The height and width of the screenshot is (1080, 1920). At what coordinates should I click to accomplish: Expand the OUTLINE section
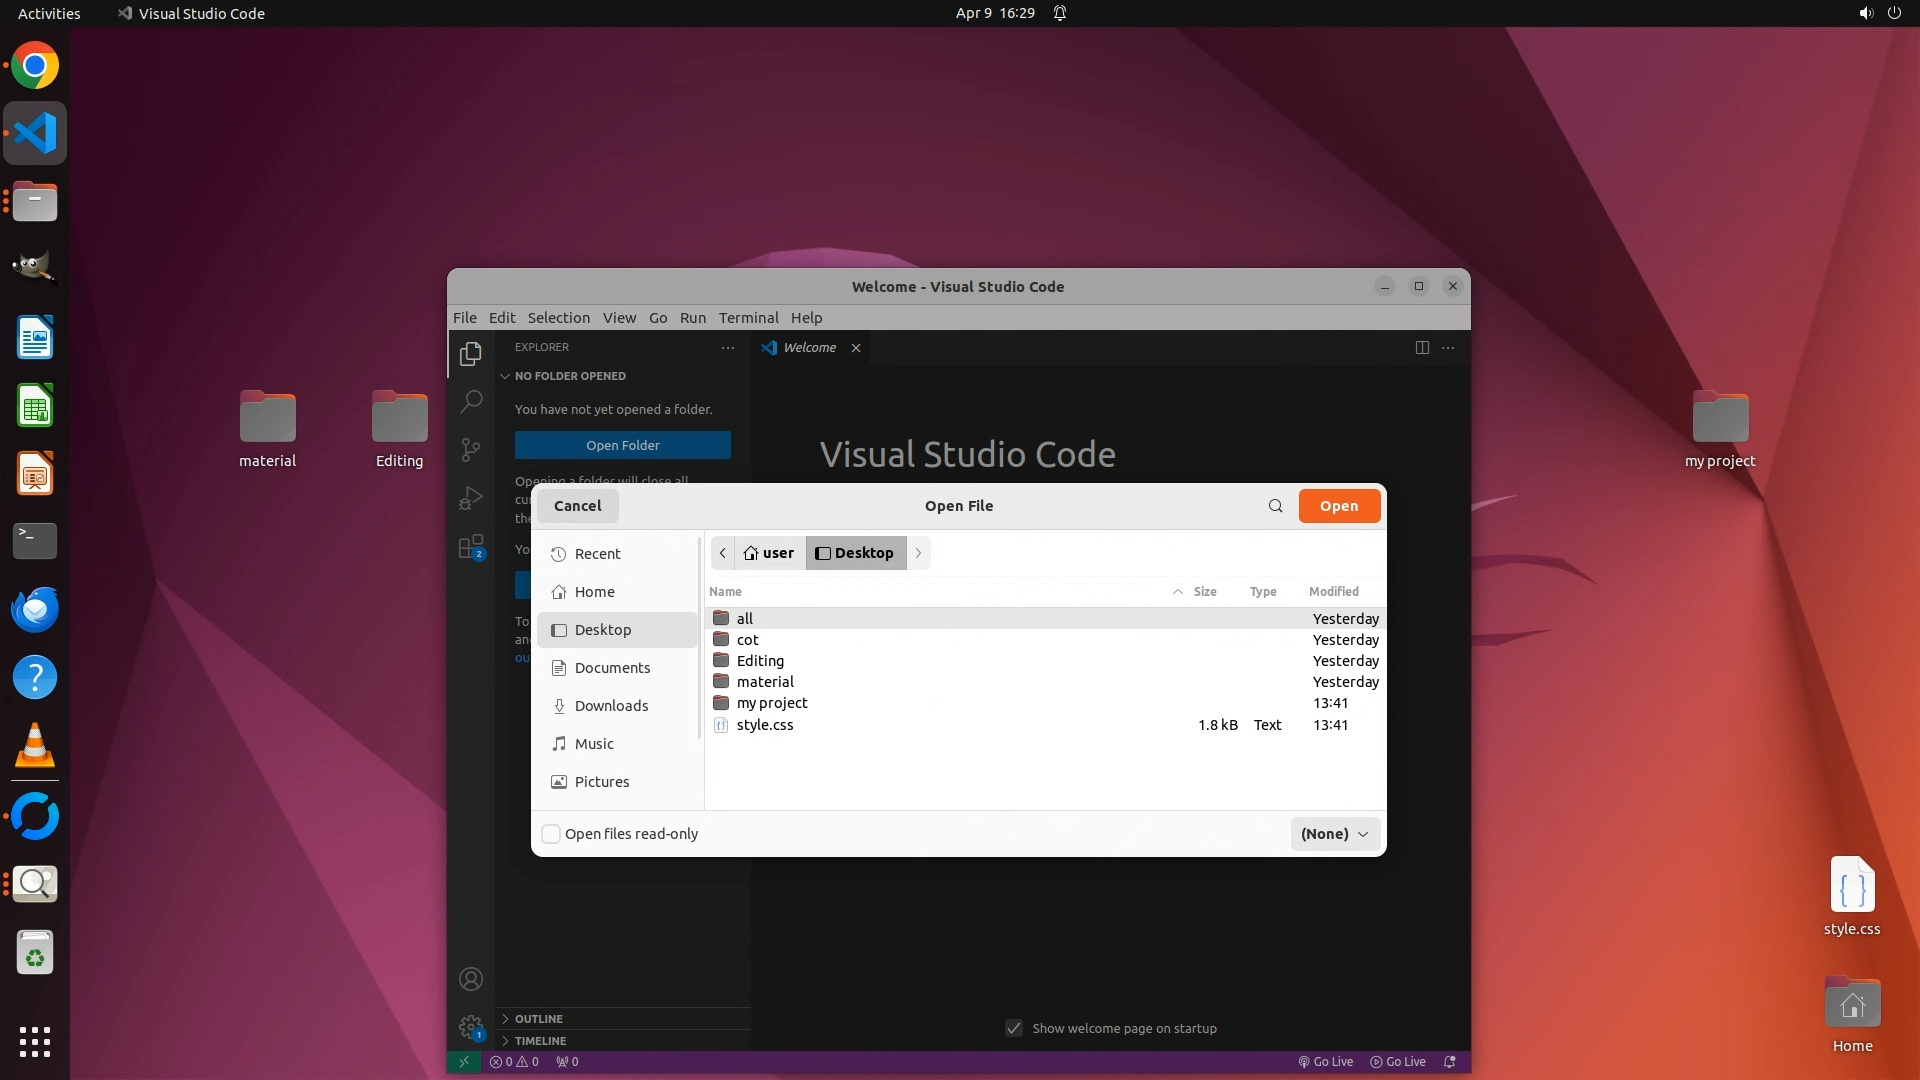[x=539, y=1019]
